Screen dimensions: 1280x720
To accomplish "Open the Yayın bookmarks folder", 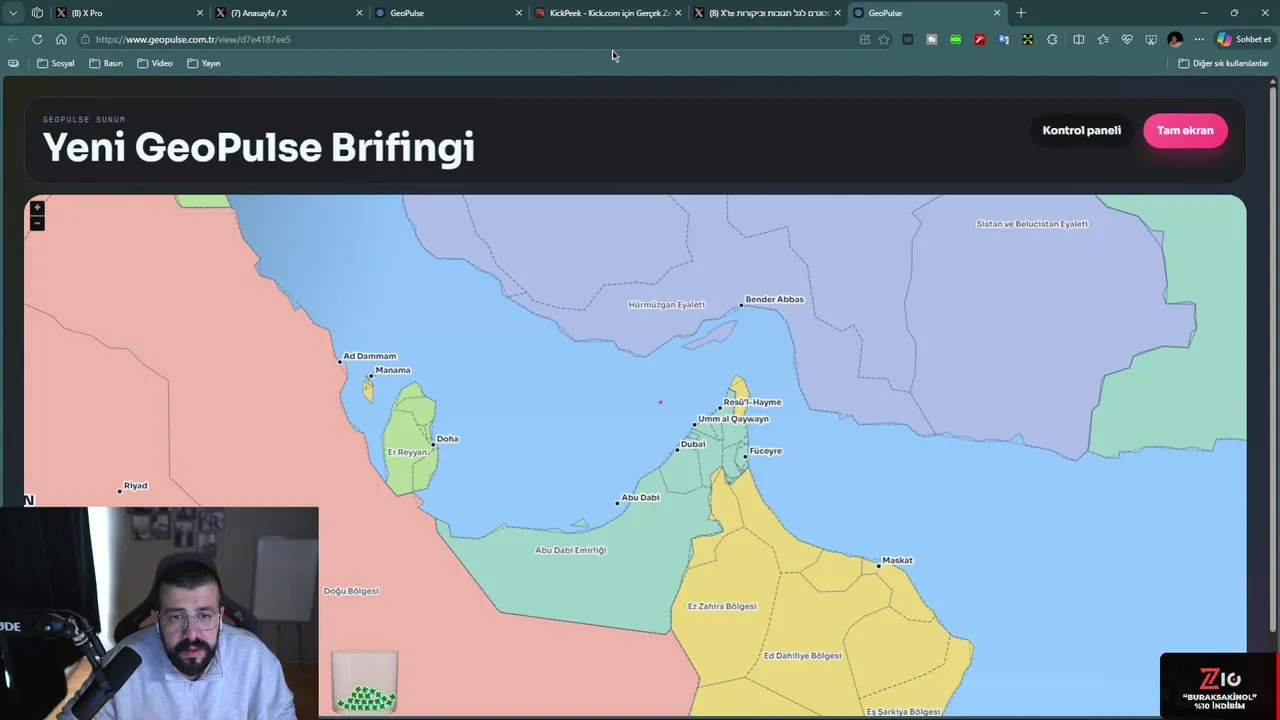I will point(204,63).
